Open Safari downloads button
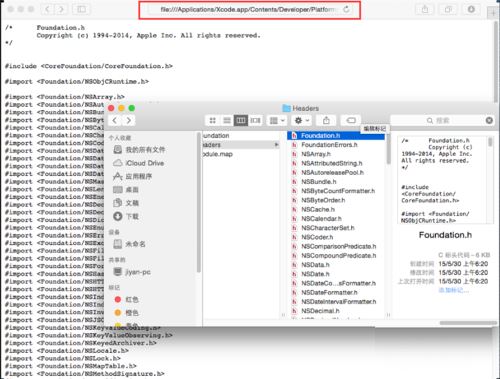The image size is (500, 379). click(x=471, y=9)
